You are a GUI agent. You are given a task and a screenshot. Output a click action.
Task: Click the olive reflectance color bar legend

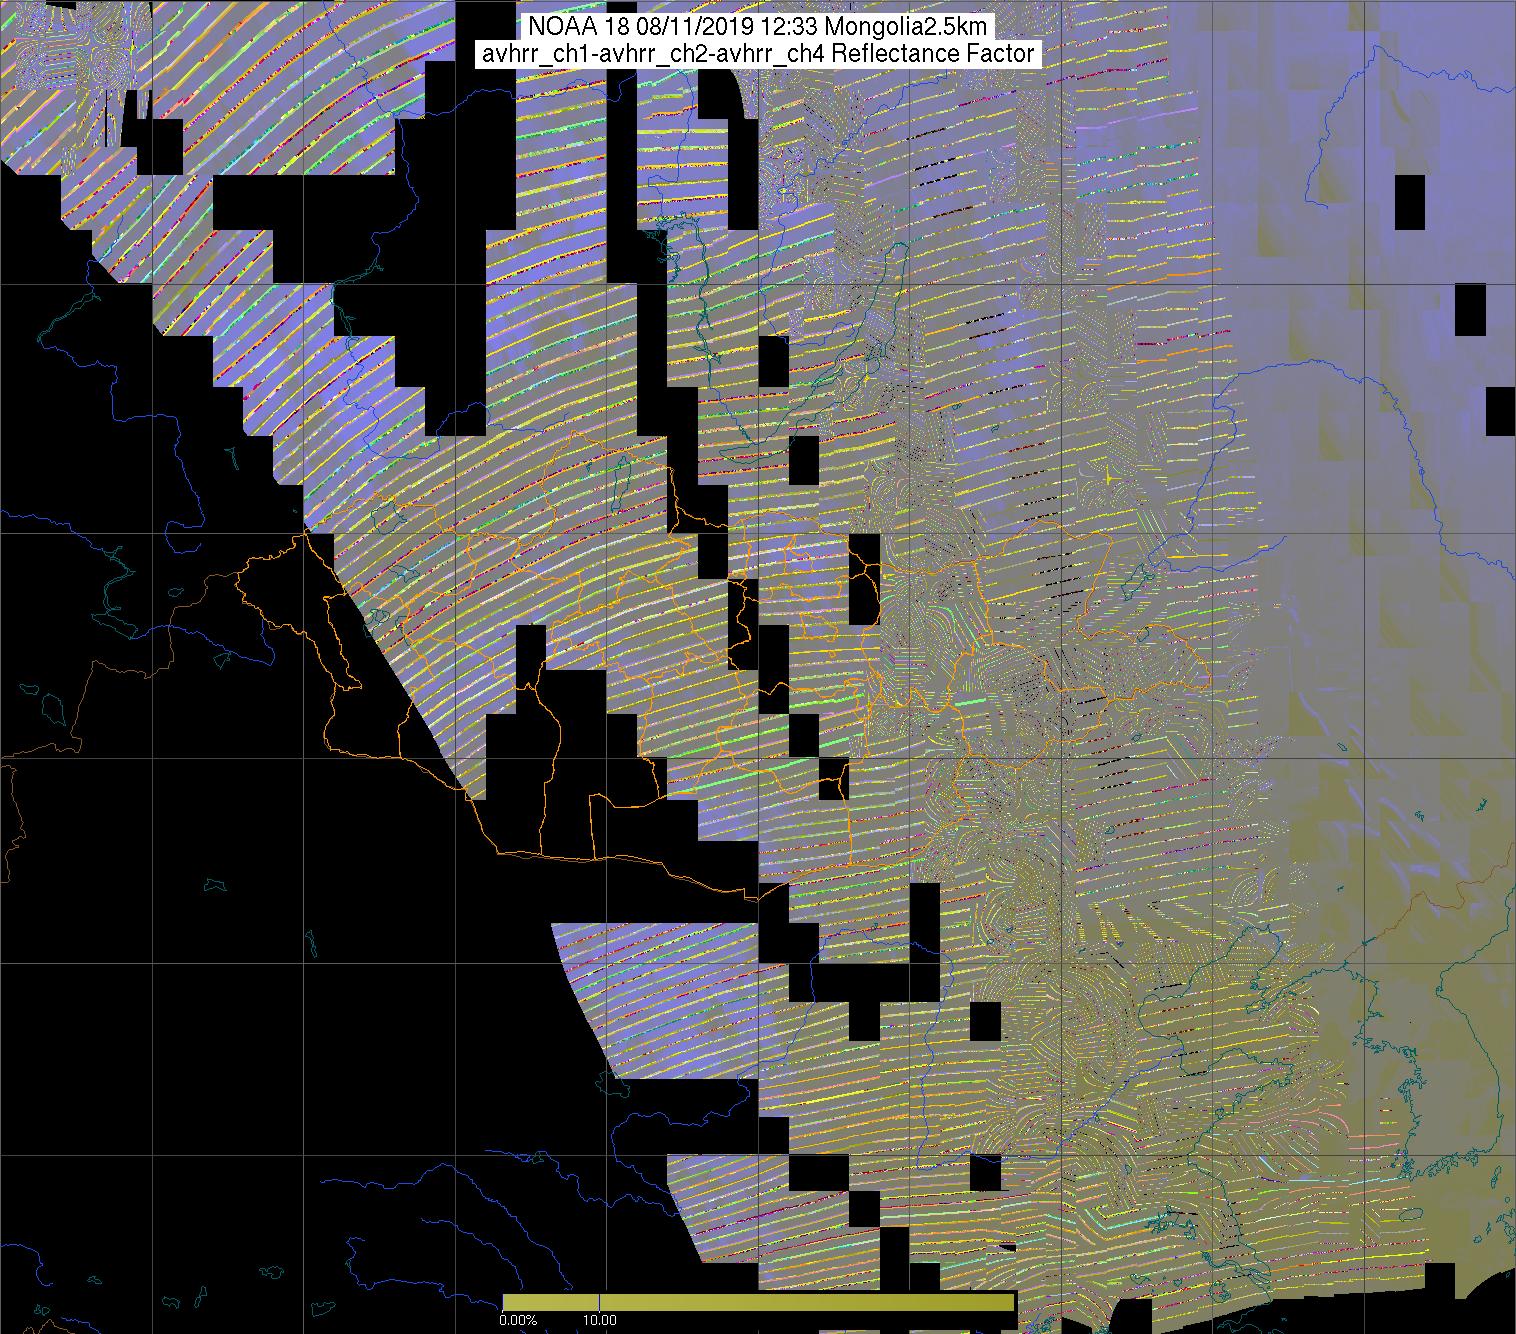[758, 1302]
